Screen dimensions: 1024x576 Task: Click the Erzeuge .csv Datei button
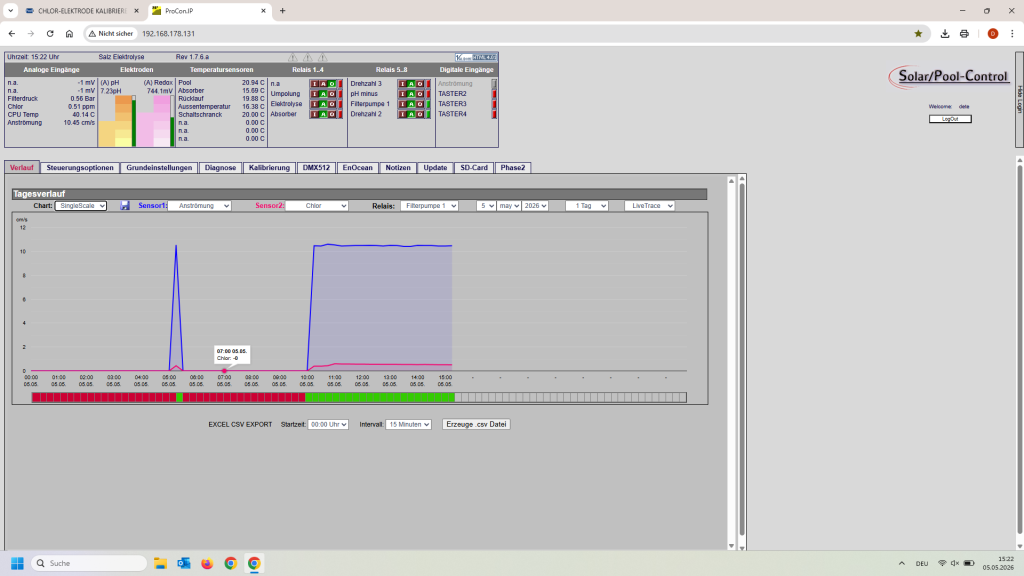click(476, 424)
